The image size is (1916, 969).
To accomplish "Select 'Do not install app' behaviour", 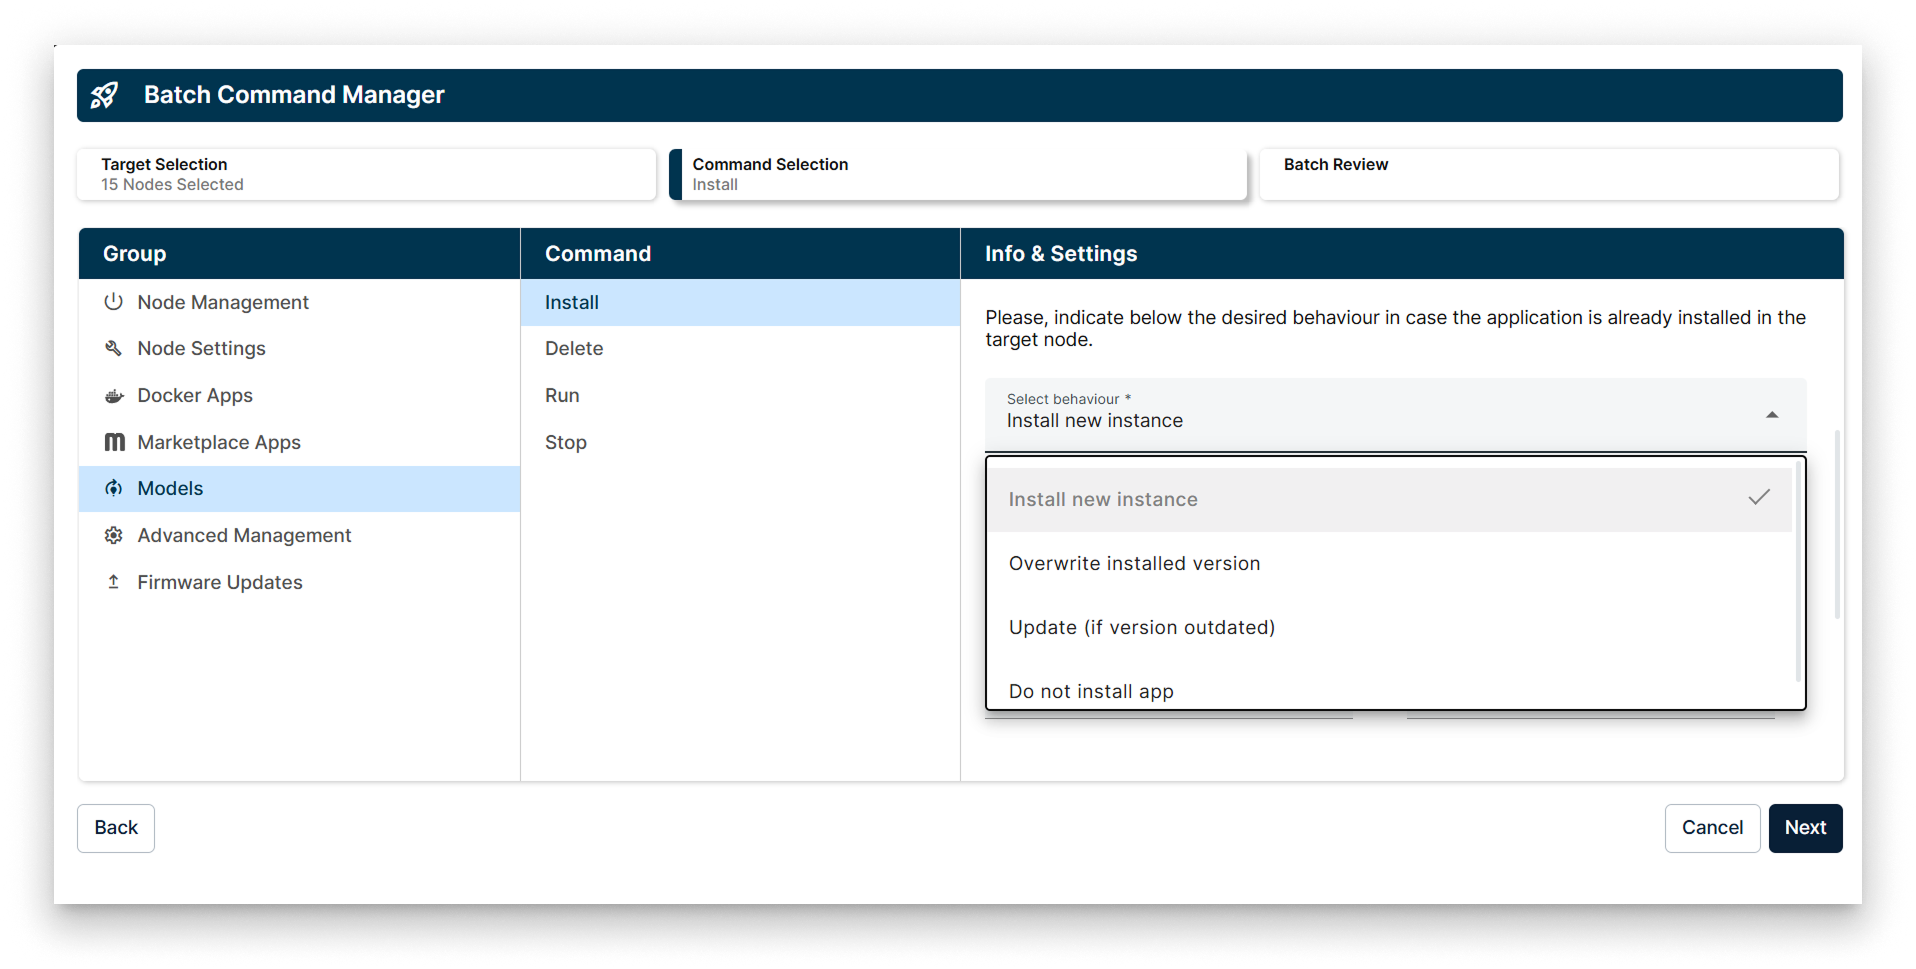I will click(1090, 691).
